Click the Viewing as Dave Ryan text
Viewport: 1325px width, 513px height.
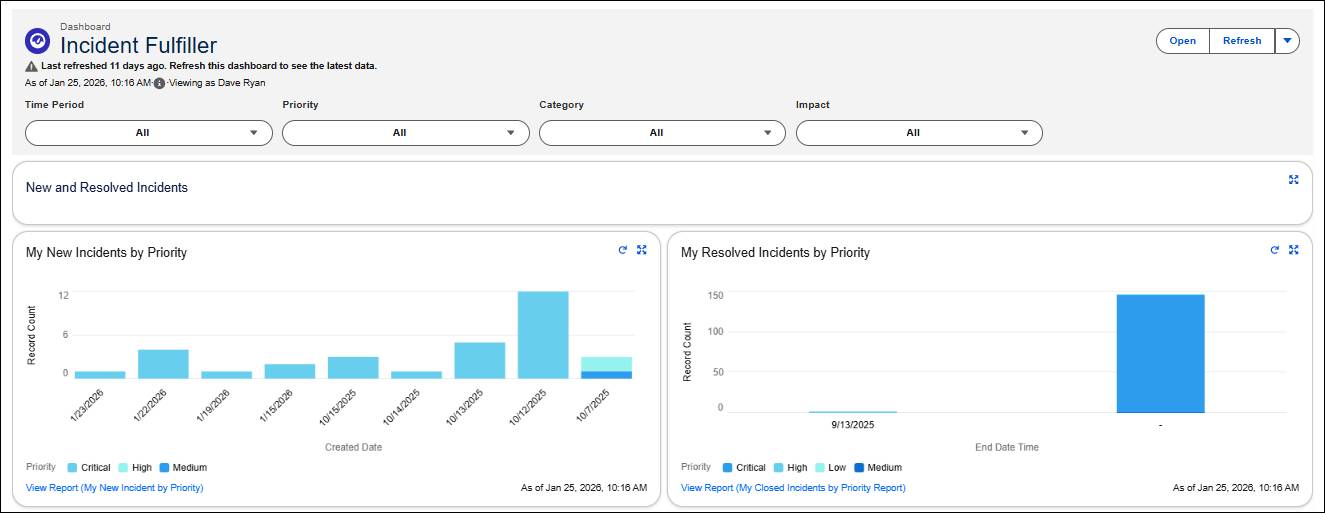[217, 83]
